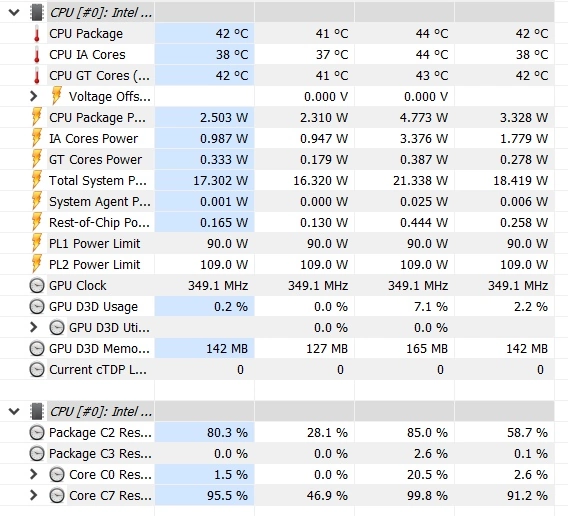Image resolution: width=568 pixels, height=516 pixels.
Task: Expand the Core C7 Residency row
Action: click(x=34, y=495)
